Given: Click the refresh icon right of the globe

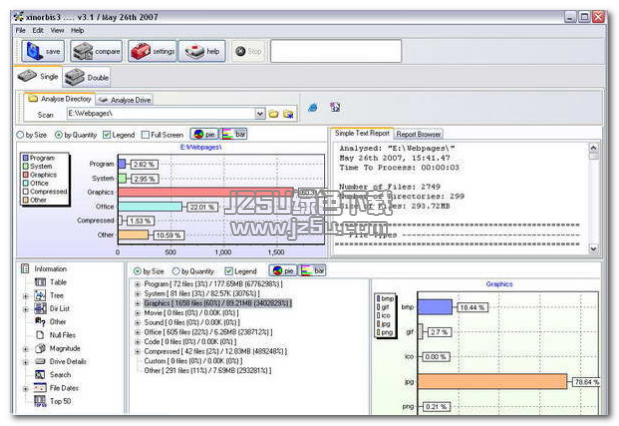Looking at the screenshot, I should pyautogui.click(x=335, y=107).
